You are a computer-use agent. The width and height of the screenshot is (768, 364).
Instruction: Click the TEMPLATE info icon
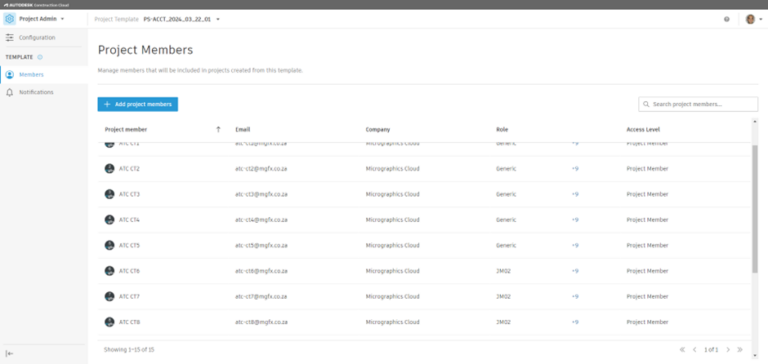click(40, 57)
